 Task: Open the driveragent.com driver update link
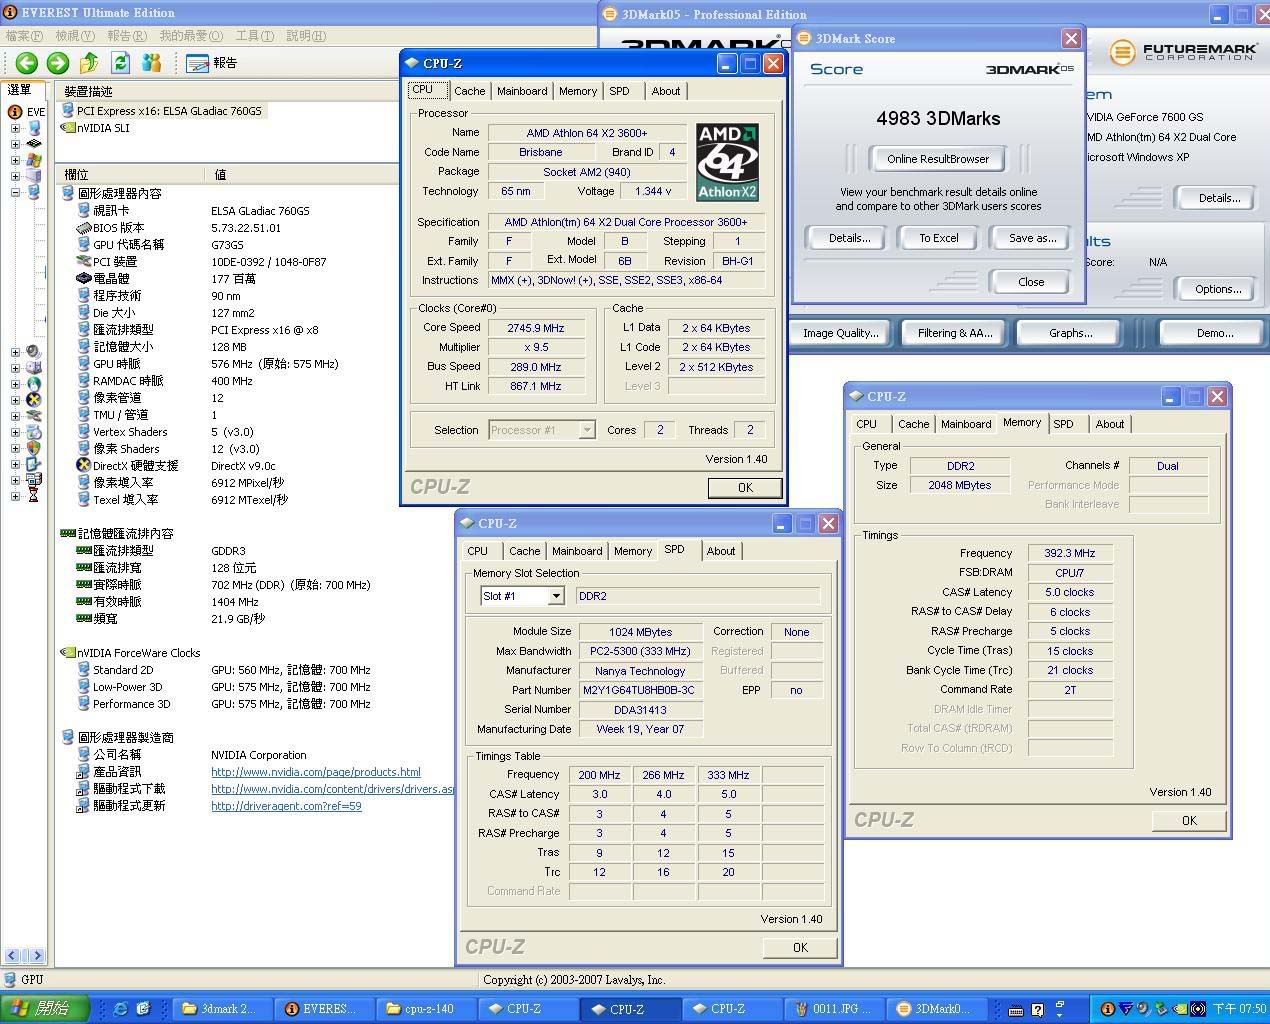pos(286,806)
